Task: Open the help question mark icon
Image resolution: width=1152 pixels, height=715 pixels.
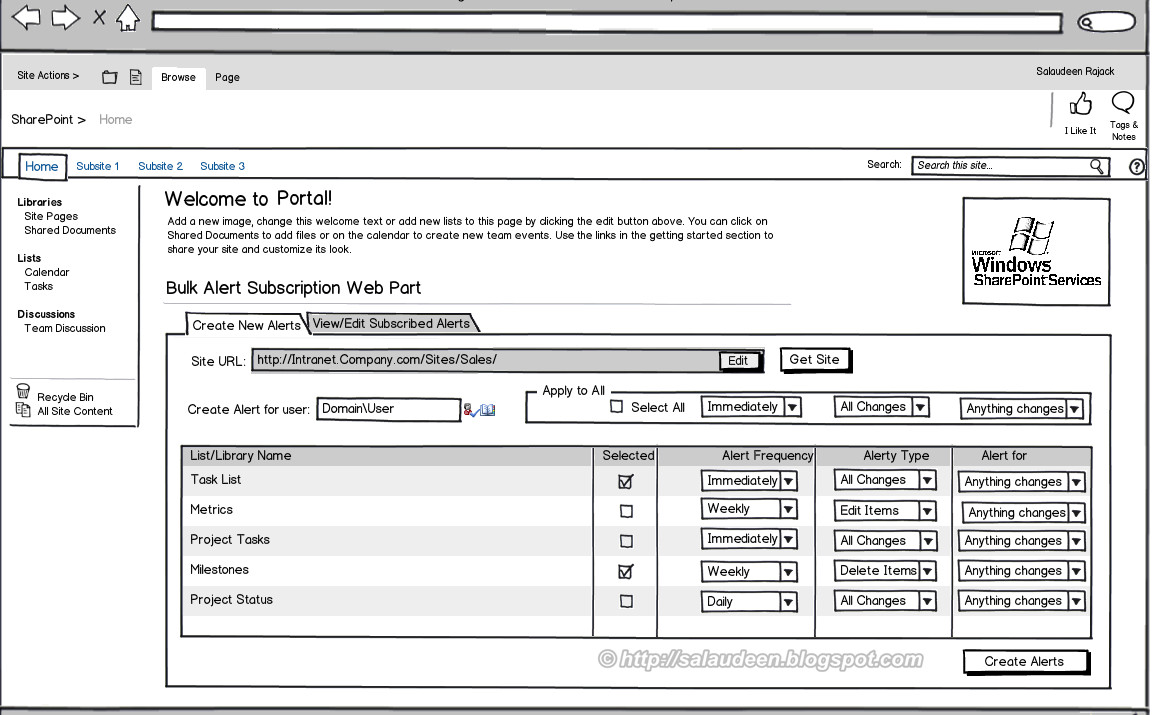Action: [1136, 165]
